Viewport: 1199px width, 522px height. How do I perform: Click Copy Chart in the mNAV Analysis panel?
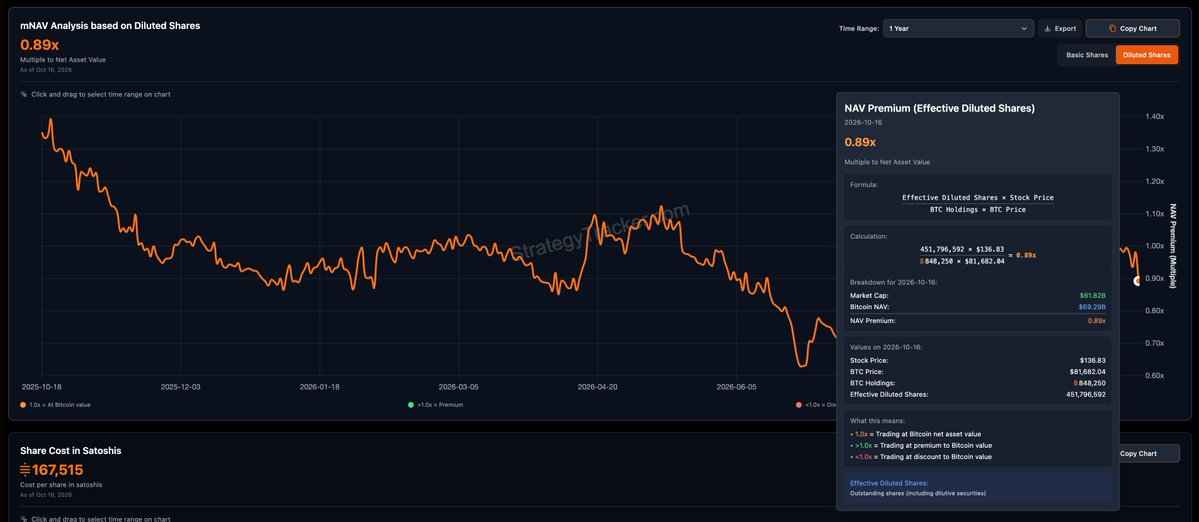pyautogui.click(x=1132, y=28)
